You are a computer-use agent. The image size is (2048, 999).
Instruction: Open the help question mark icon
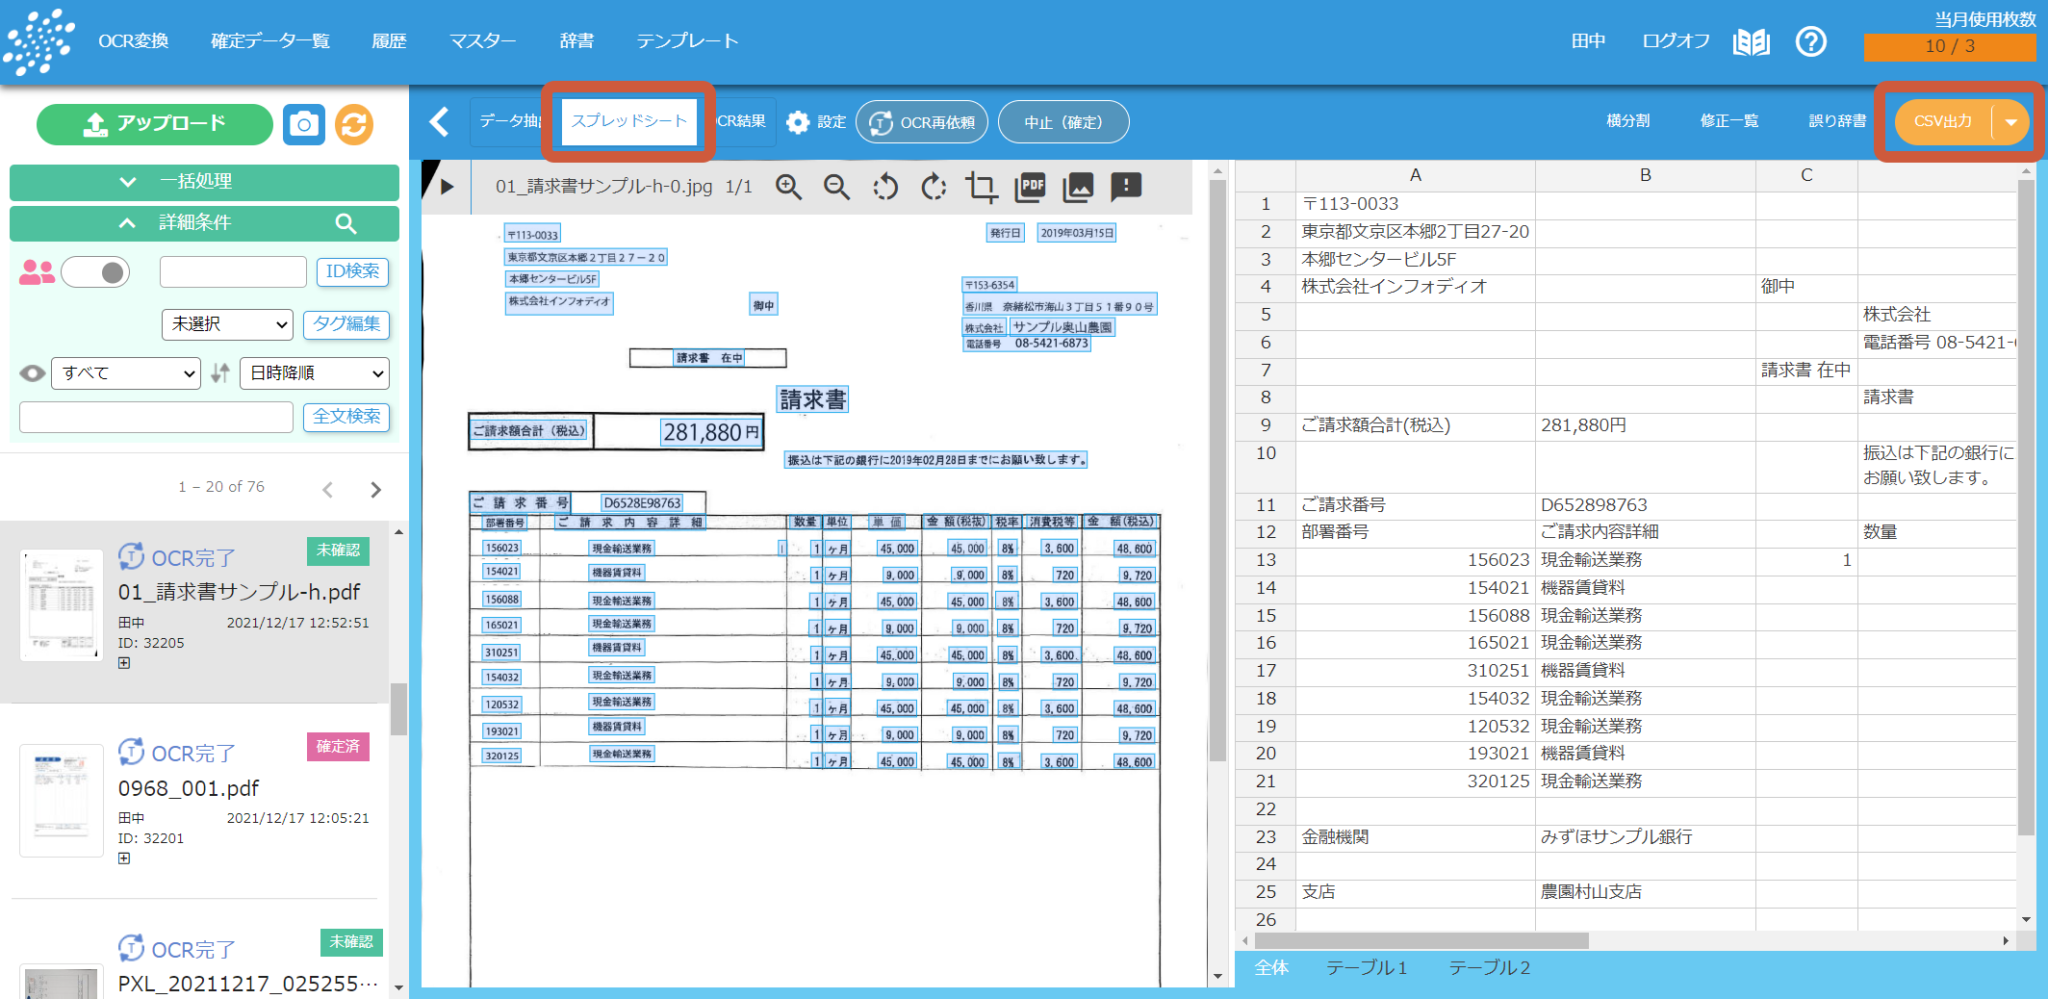(x=1811, y=42)
